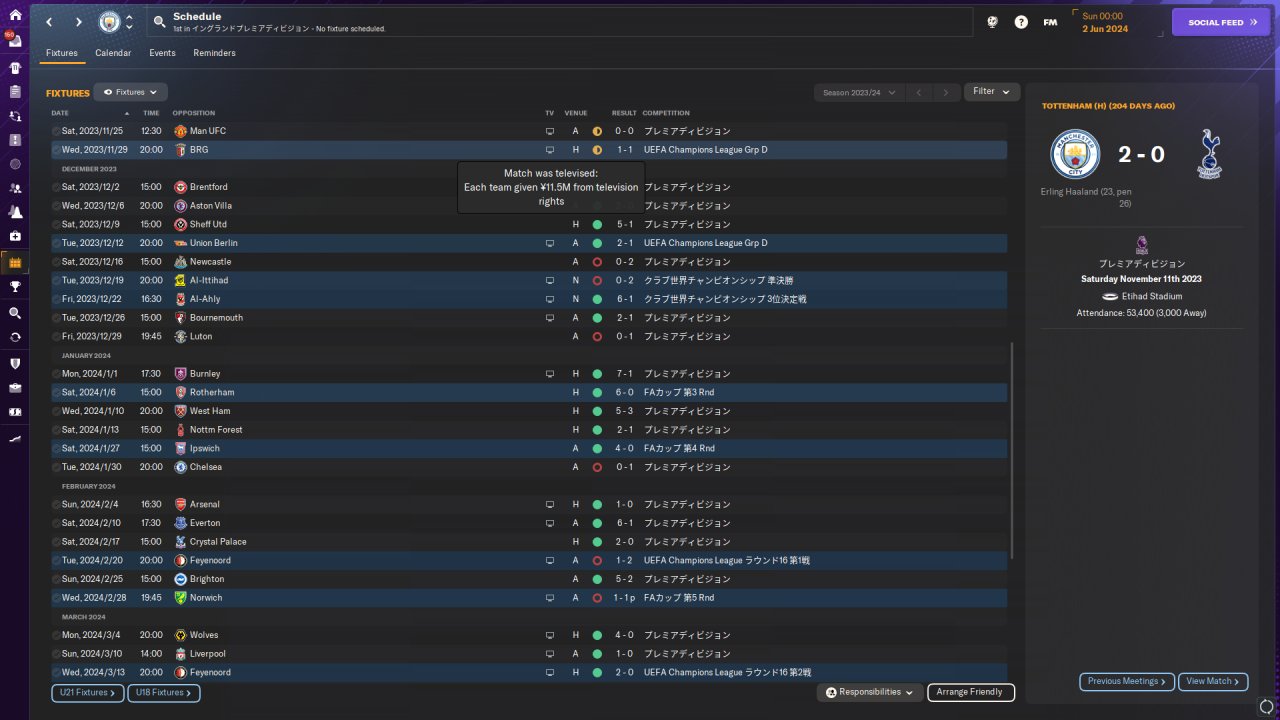The height and width of the screenshot is (720, 1280).
Task: Click the View Match button
Action: point(1213,682)
